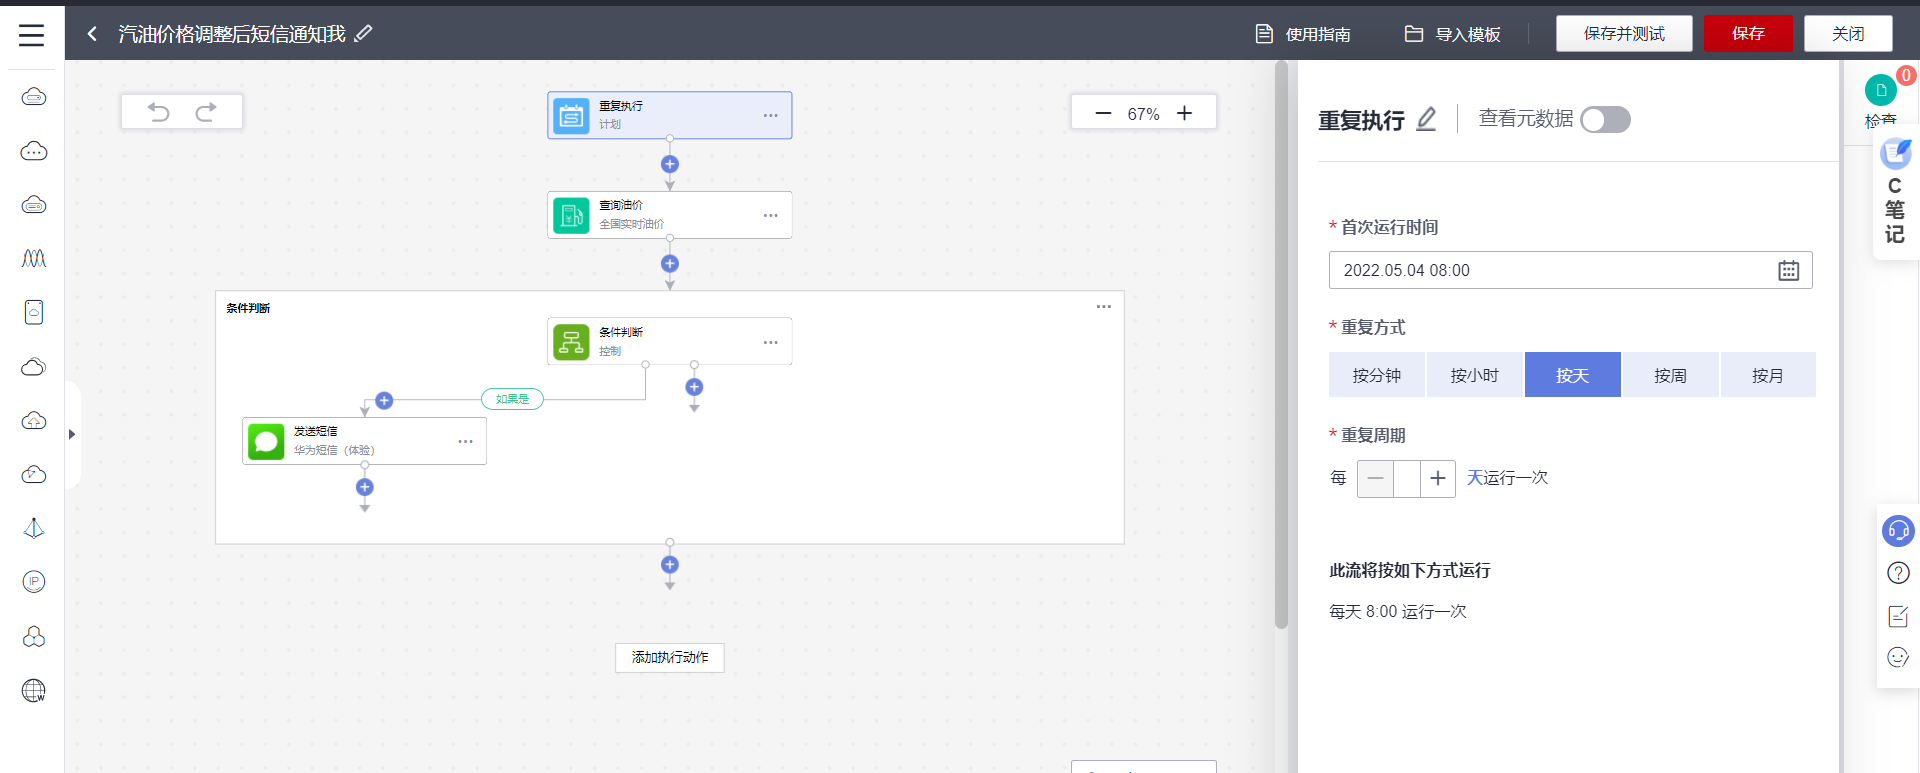This screenshot has height=773, width=1920.
Task: Select the 重复执行 schedule node icon
Action: (571, 116)
